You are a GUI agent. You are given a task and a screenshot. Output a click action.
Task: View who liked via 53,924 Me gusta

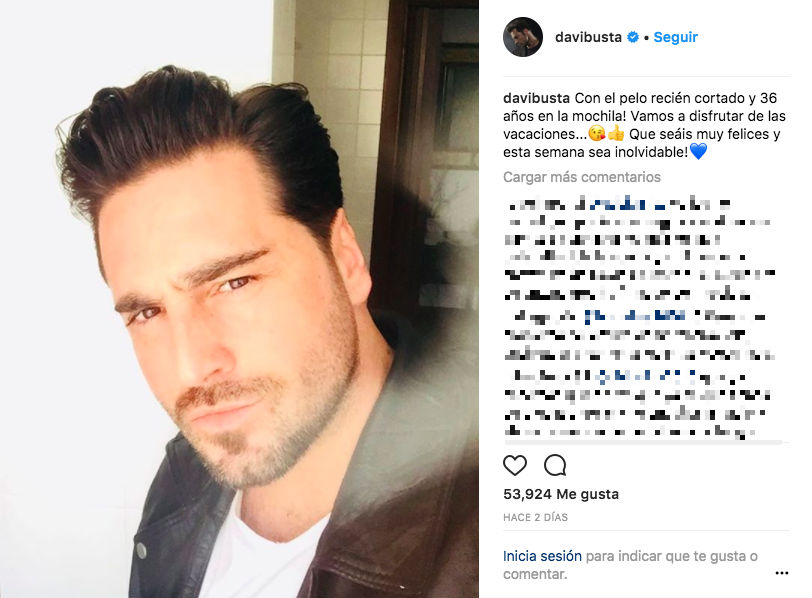(x=561, y=494)
